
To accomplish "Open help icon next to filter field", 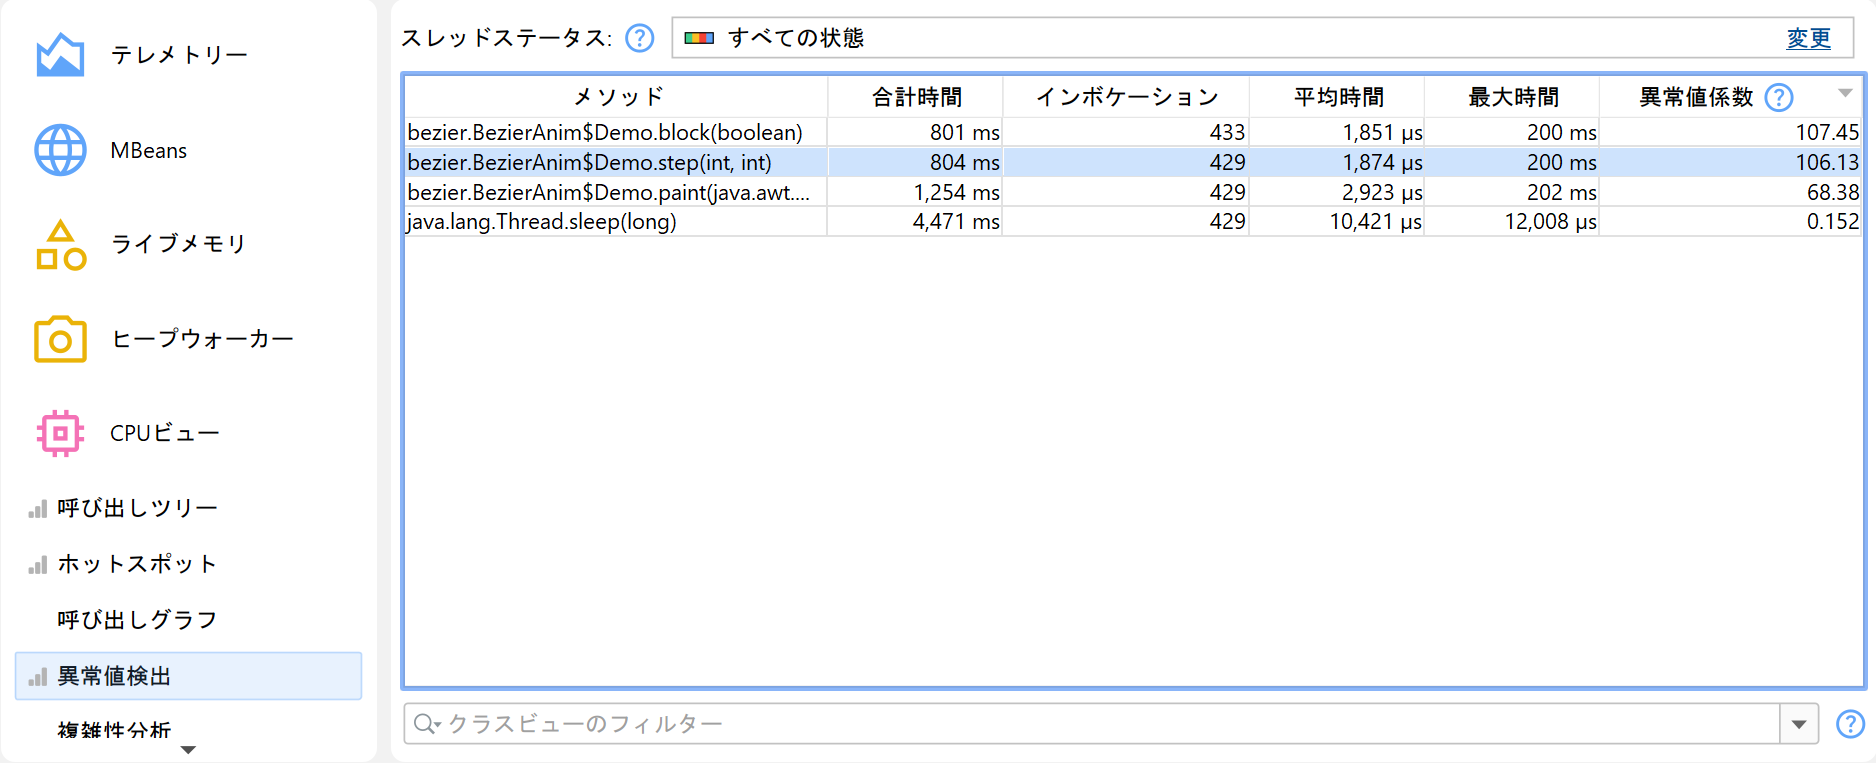I will coord(1849,724).
